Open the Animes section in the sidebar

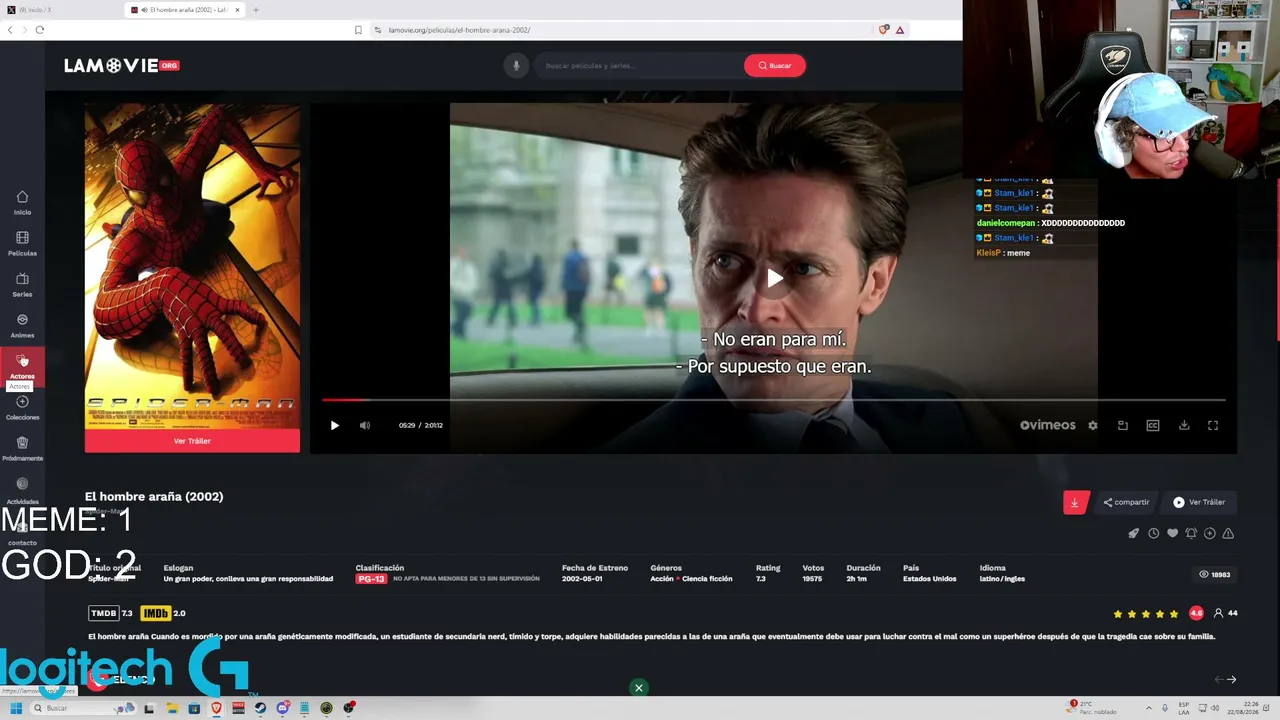click(22, 326)
